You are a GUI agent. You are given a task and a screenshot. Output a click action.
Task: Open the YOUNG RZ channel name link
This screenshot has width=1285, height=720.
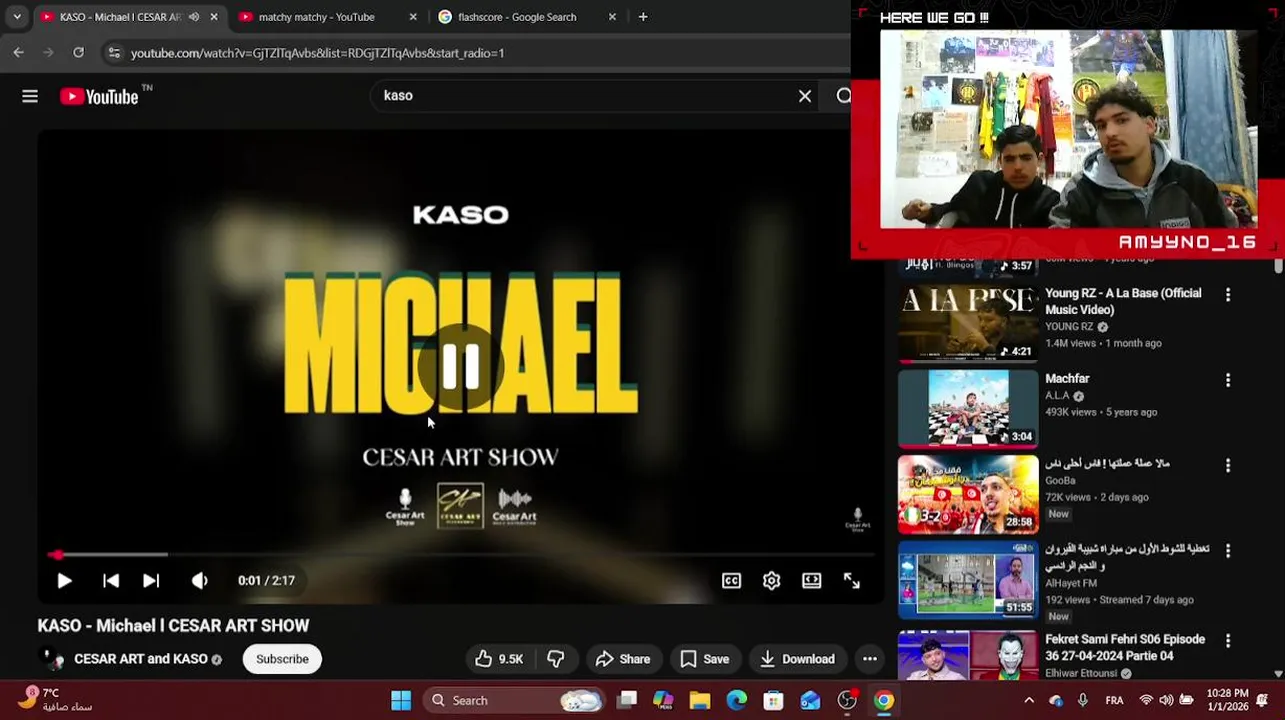(1069, 327)
